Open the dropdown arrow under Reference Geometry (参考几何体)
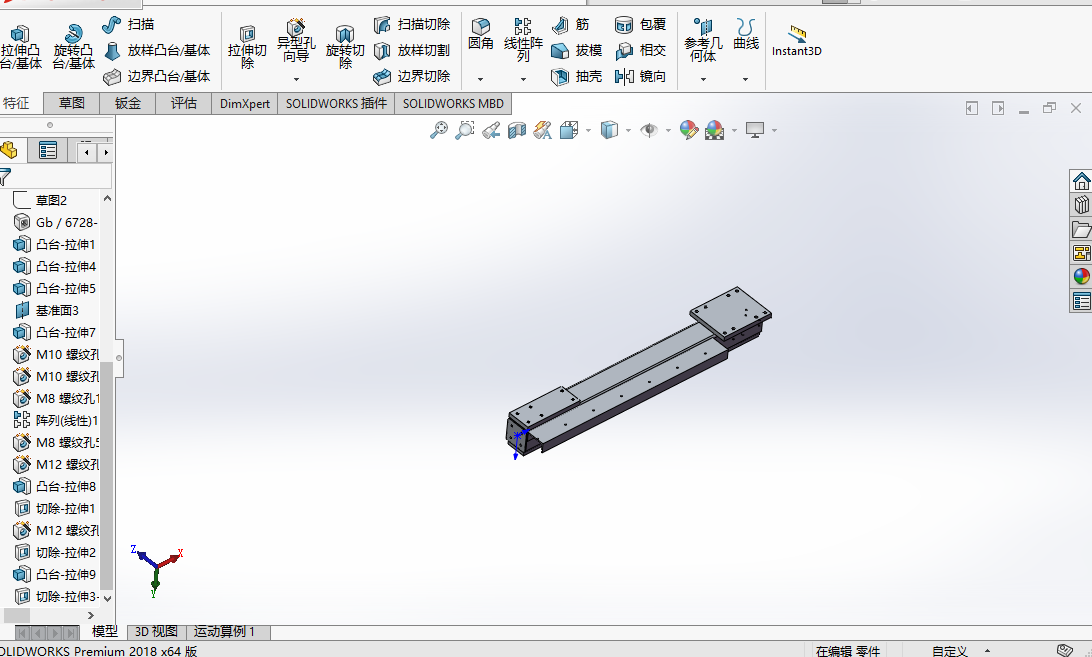The height and width of the screenshot is (657, 1092). (x=703, y=79)
